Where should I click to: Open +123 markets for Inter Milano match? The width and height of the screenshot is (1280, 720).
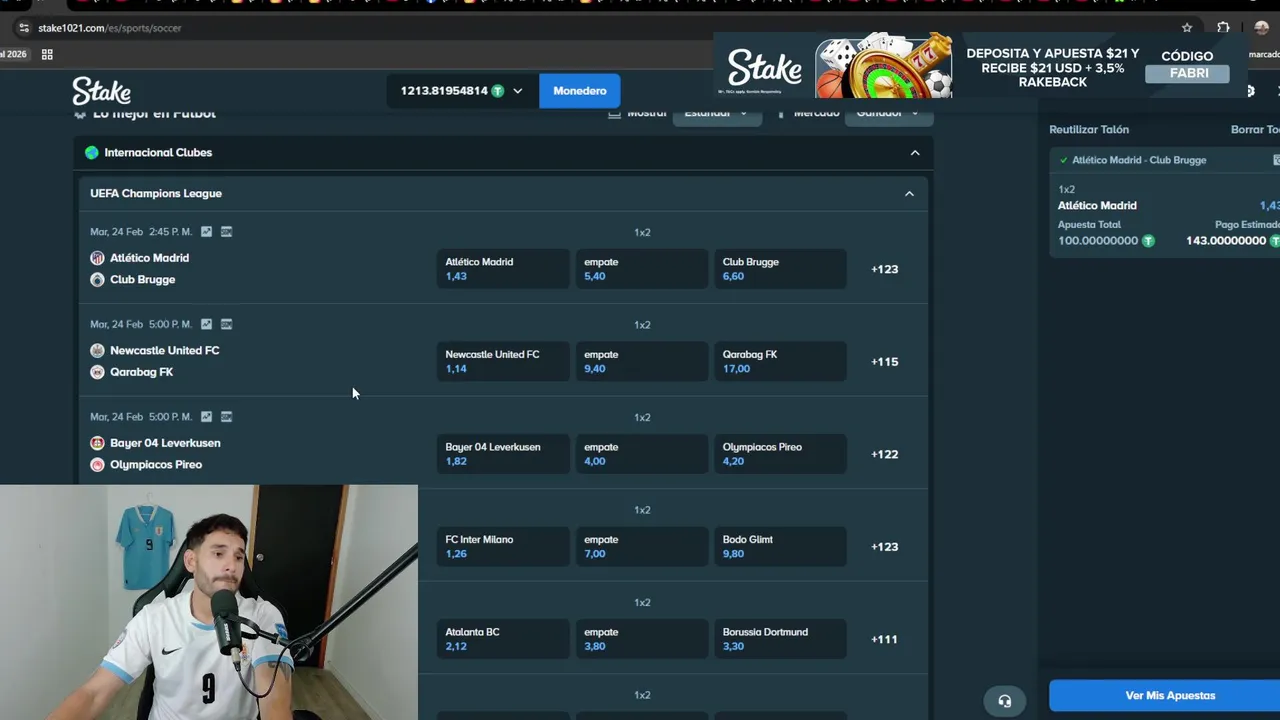pos(885,547)
